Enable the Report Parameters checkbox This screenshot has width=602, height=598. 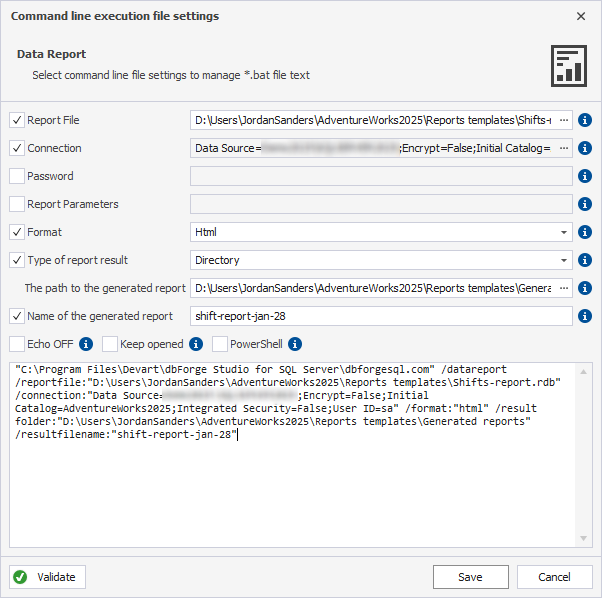coord(17,204)
